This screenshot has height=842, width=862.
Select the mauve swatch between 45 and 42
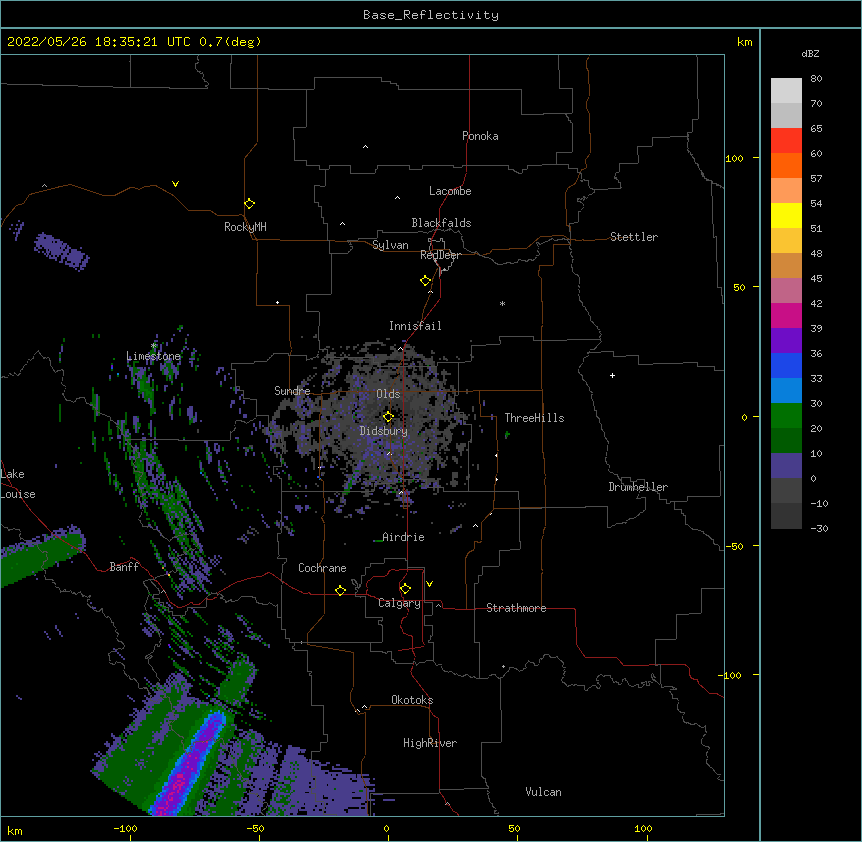[786, 291]
